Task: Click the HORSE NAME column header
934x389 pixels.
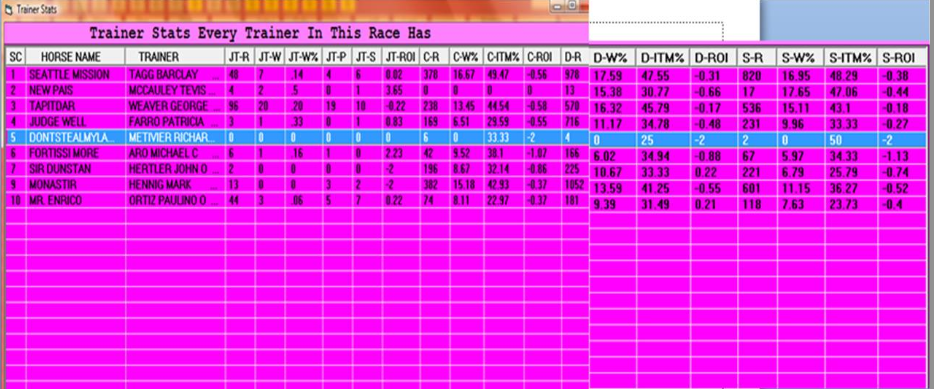Action: (x=75, y=57)
